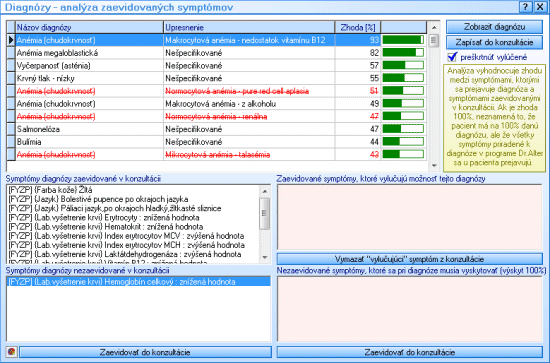
Task: Select 'Bolestivé pupence po okrajoch jazyka' symptom
Action: coord(133,199)
